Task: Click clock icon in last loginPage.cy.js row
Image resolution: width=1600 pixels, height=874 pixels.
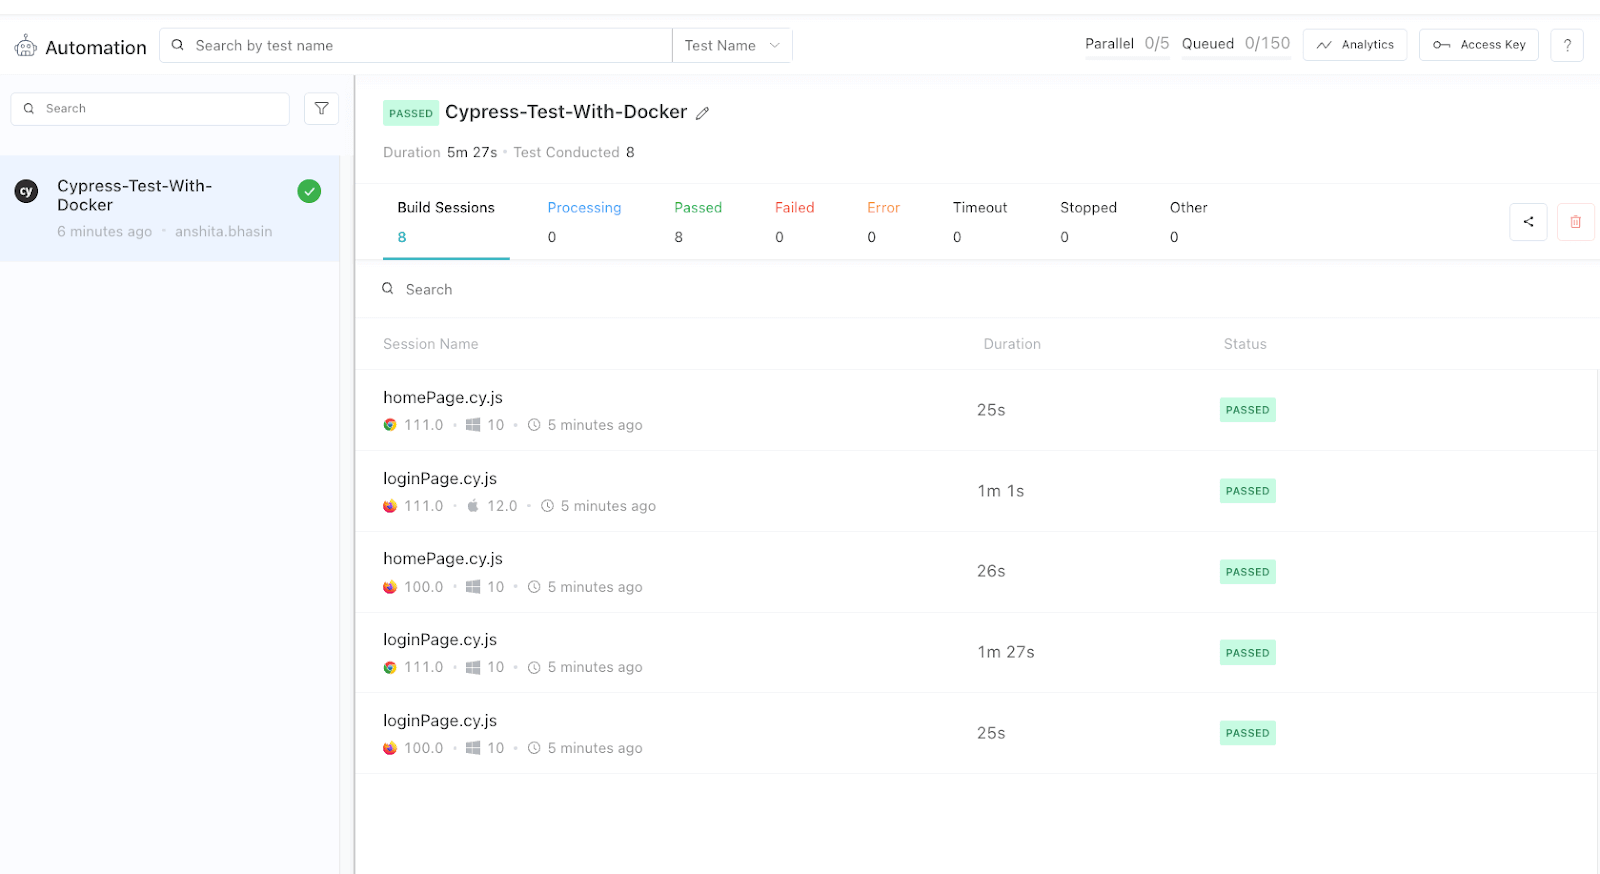Action: tap(534, 748)
